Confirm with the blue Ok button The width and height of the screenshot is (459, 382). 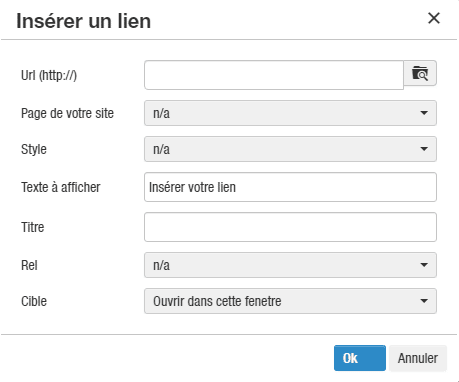[360, 358]
